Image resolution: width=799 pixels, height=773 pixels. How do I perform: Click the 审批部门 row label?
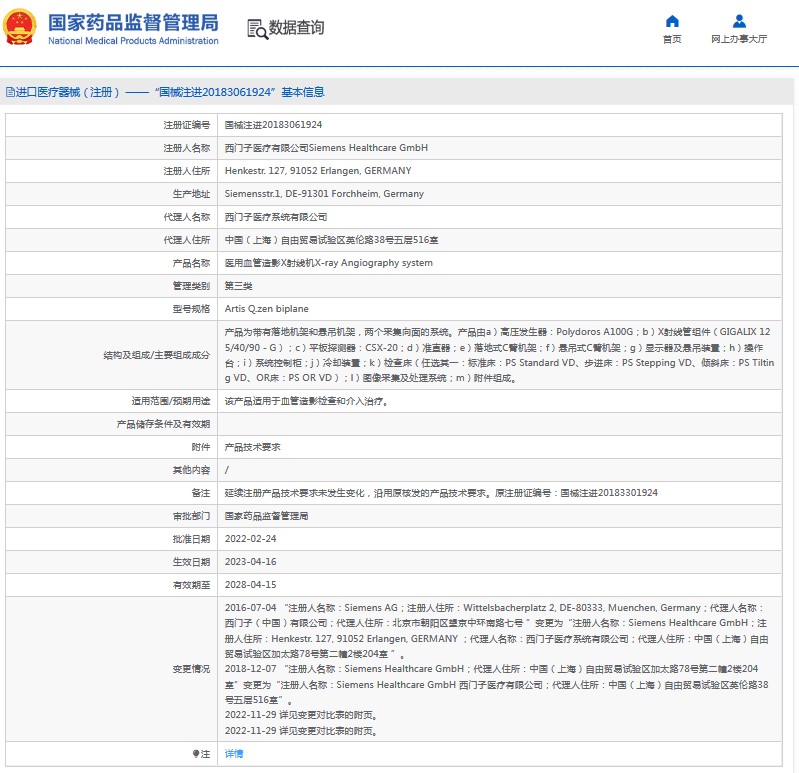click(191, 516)
